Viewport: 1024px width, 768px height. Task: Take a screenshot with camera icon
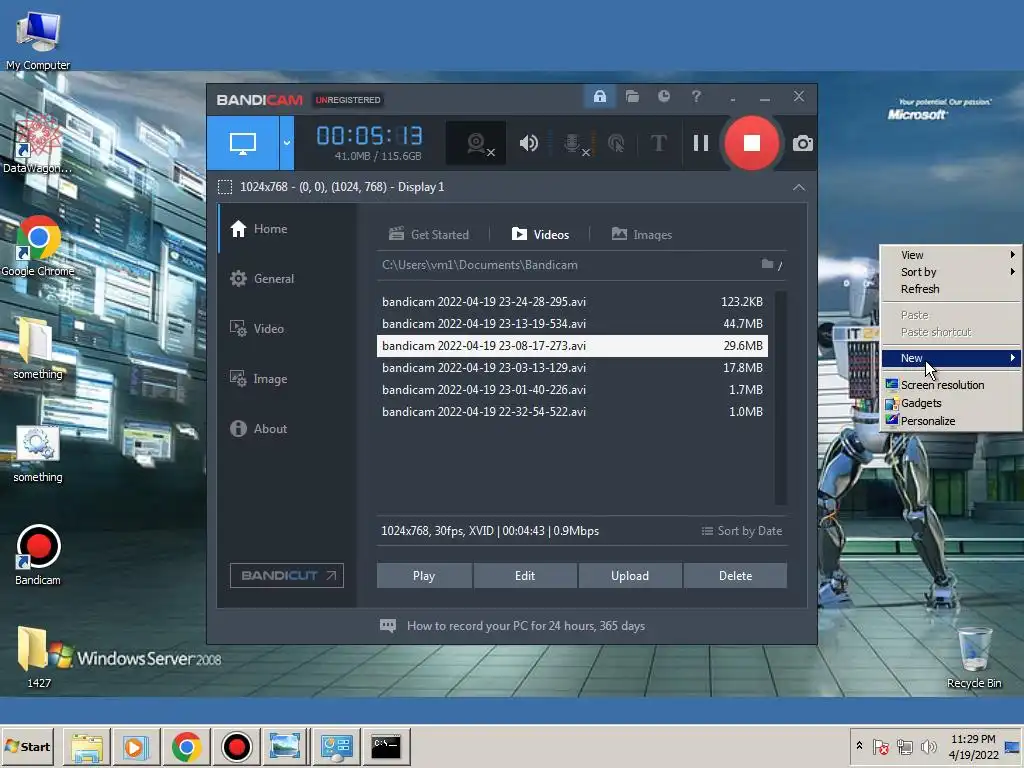[x=803, y=143]
